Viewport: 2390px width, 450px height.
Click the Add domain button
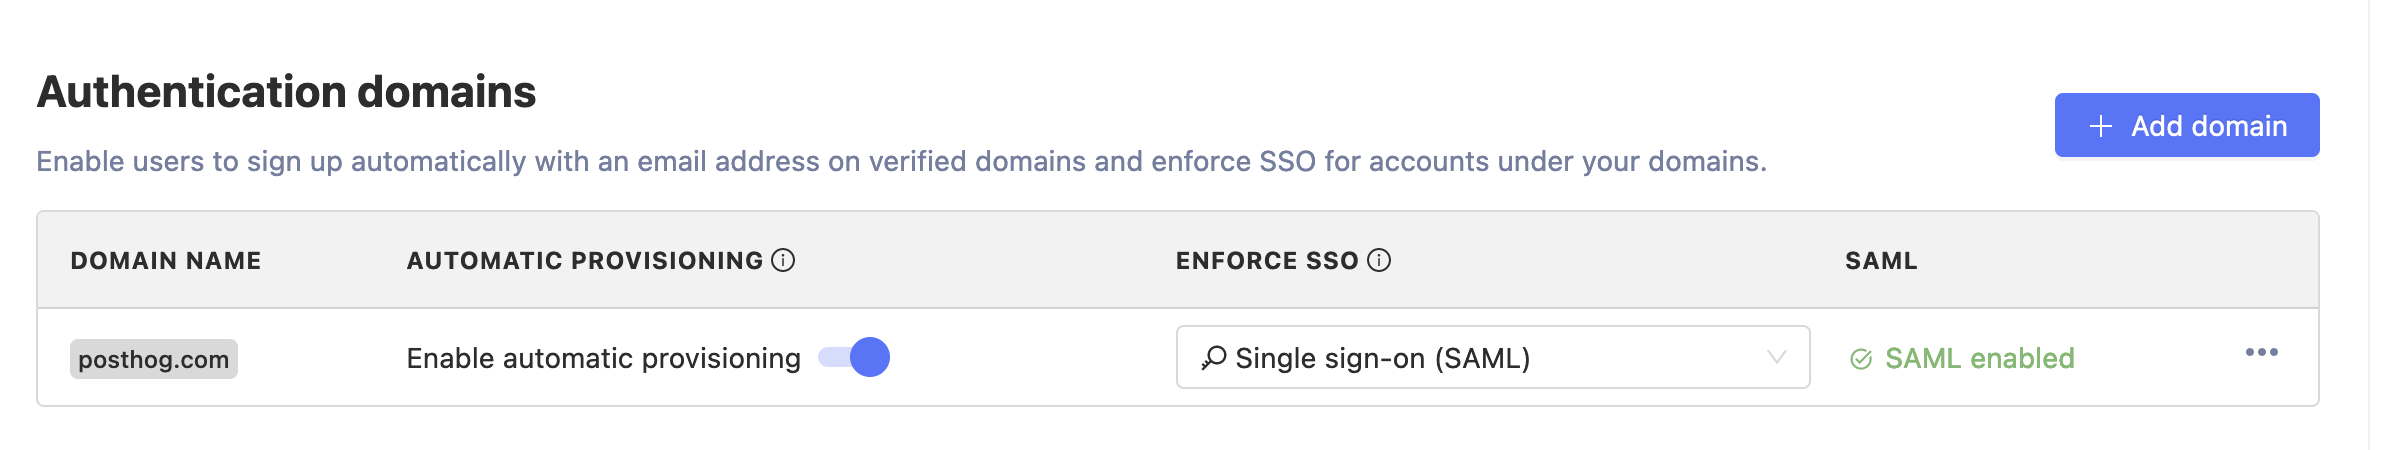point(2186,126)
